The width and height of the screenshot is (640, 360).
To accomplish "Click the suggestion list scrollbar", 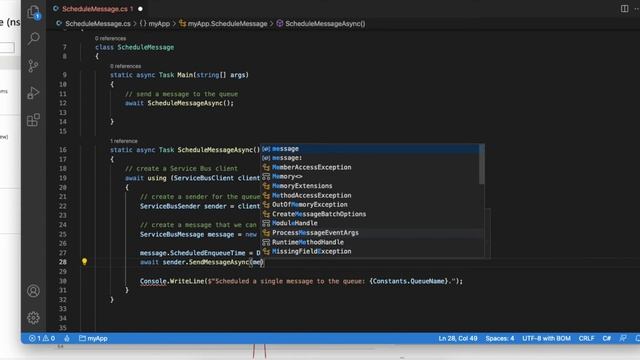I will pos(482,164).
